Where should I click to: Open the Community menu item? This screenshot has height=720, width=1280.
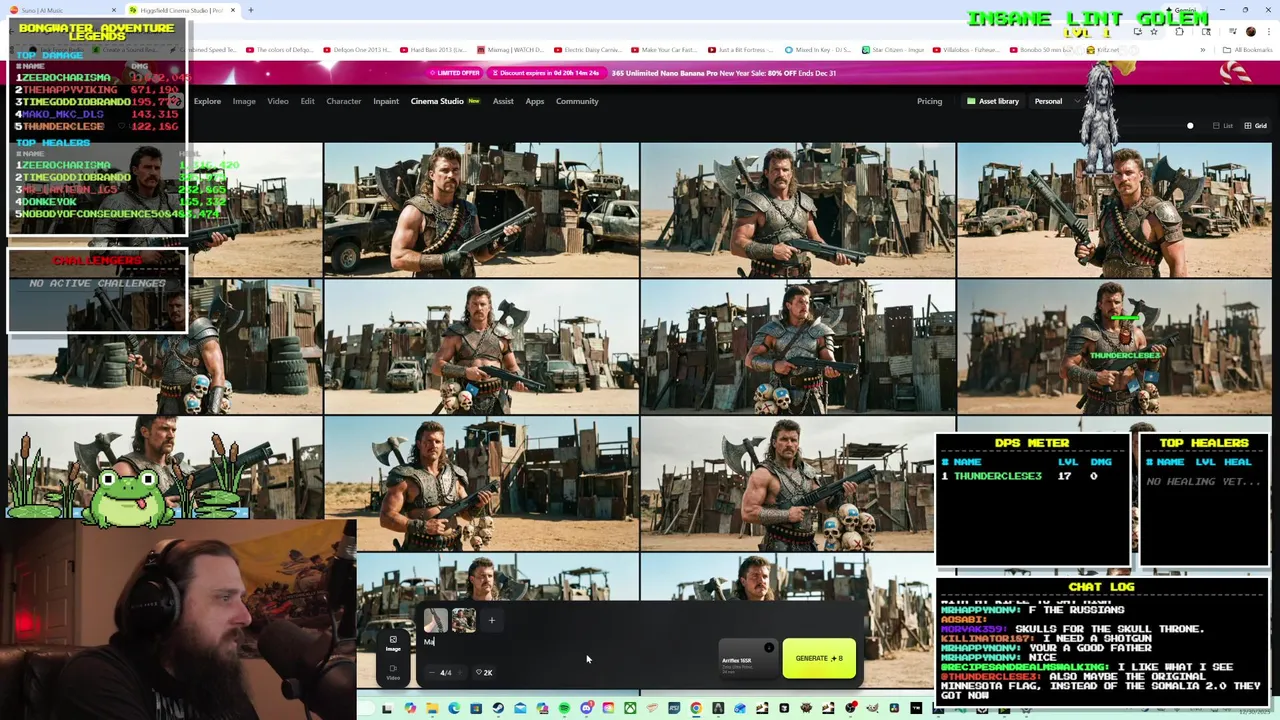click(x=577, y=101)
